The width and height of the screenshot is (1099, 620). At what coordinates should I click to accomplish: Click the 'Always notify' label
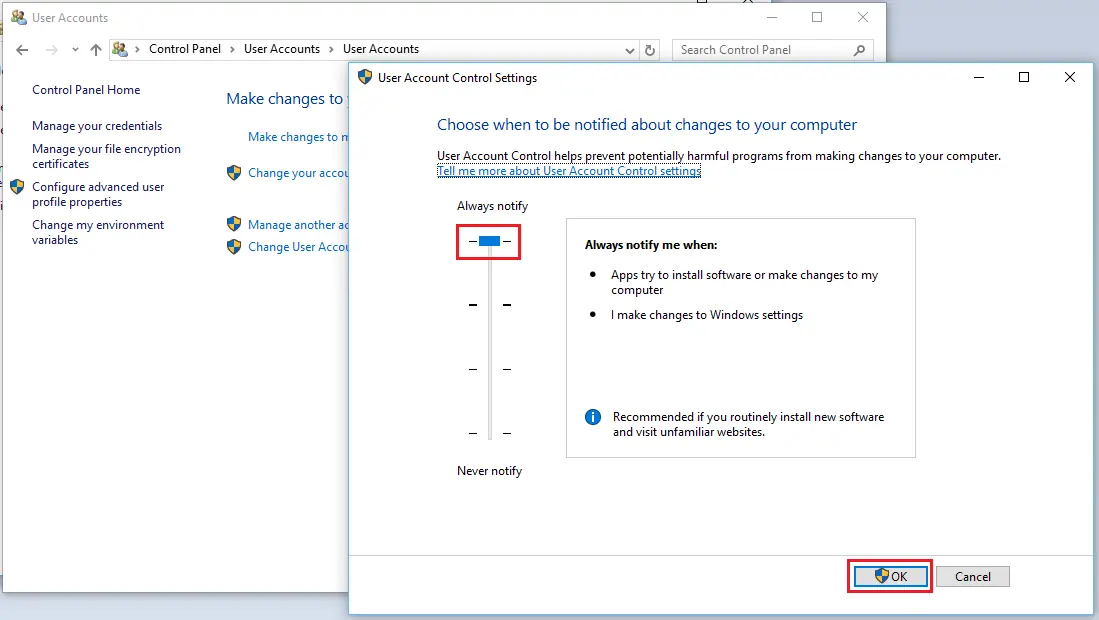[x=492, y=206]
